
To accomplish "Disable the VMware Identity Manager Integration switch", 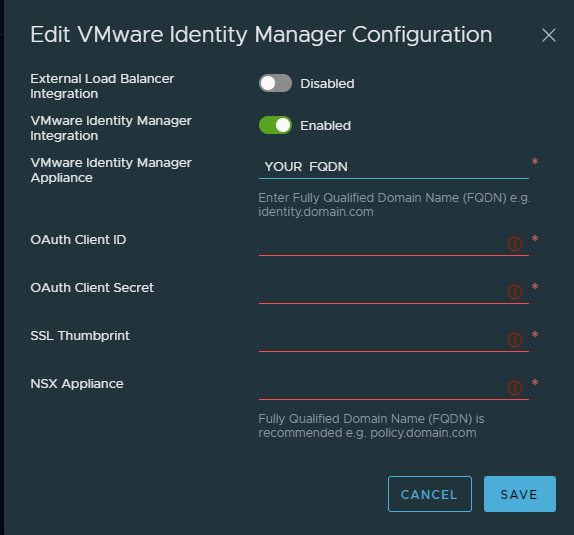I will (275, 125).
